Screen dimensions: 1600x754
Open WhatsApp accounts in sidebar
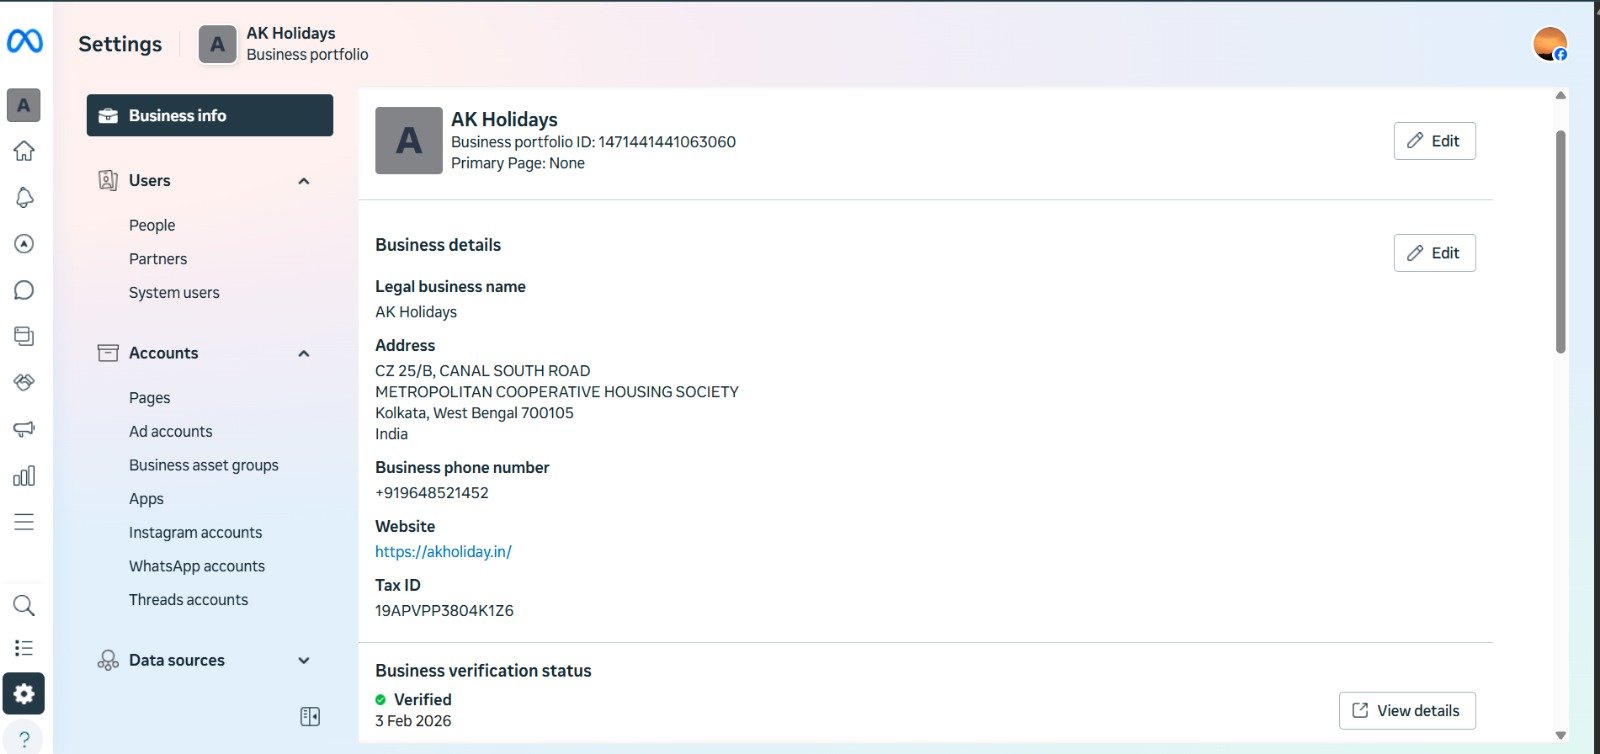(197, 566)
